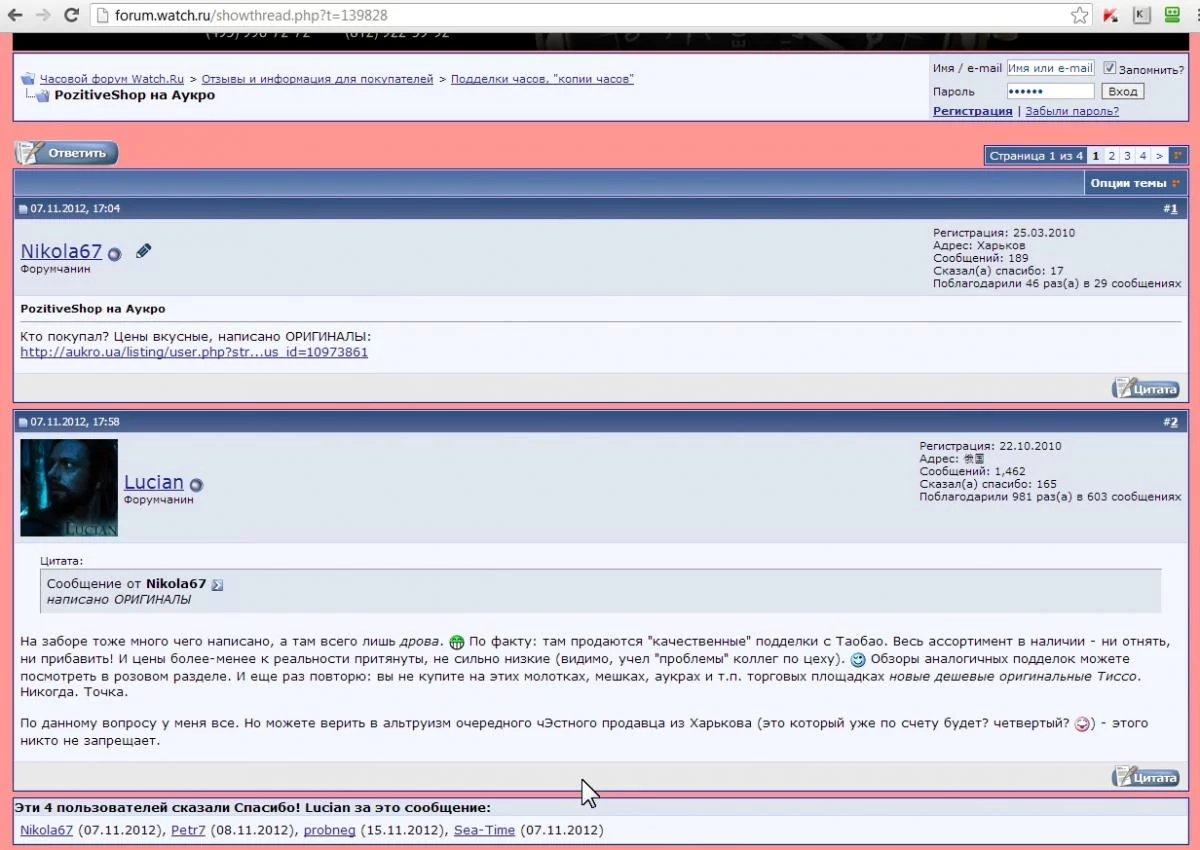
Task: Click 'Страница 1 из 4' page label
Action: [x=1036, y=156]
